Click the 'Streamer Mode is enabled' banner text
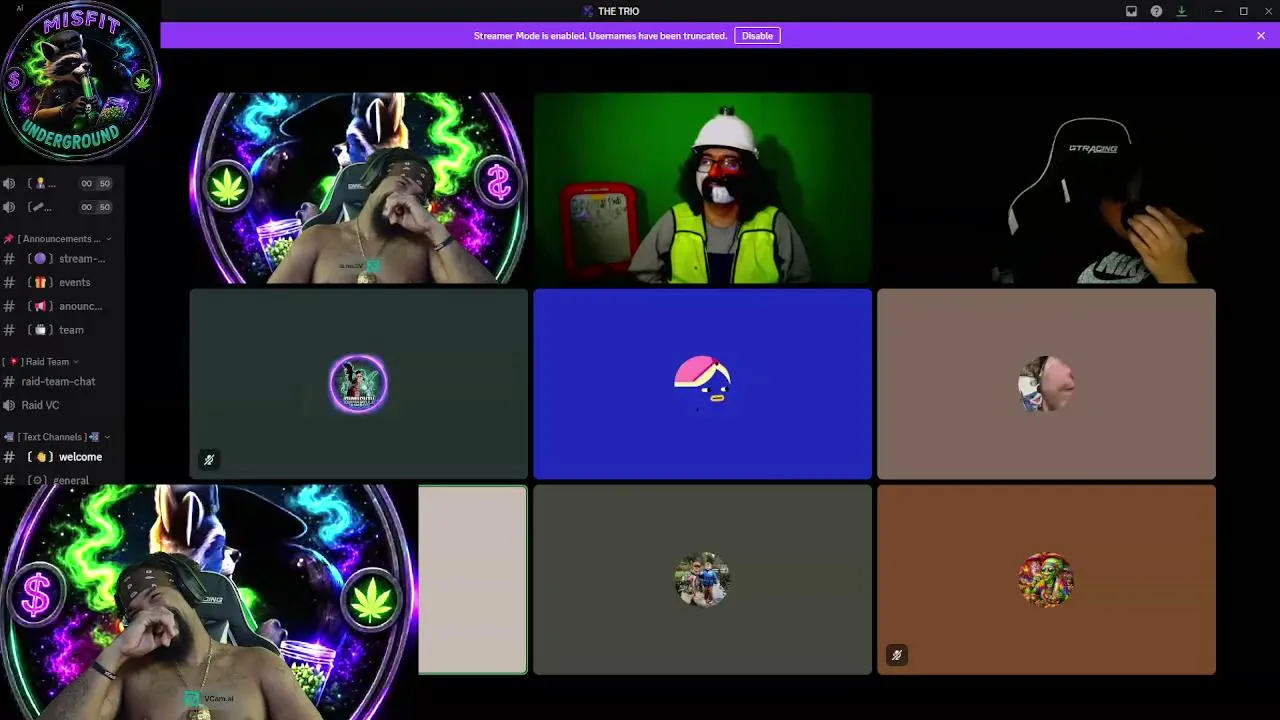This screenshot has width=1280, height=720. (x=600, y=36)
